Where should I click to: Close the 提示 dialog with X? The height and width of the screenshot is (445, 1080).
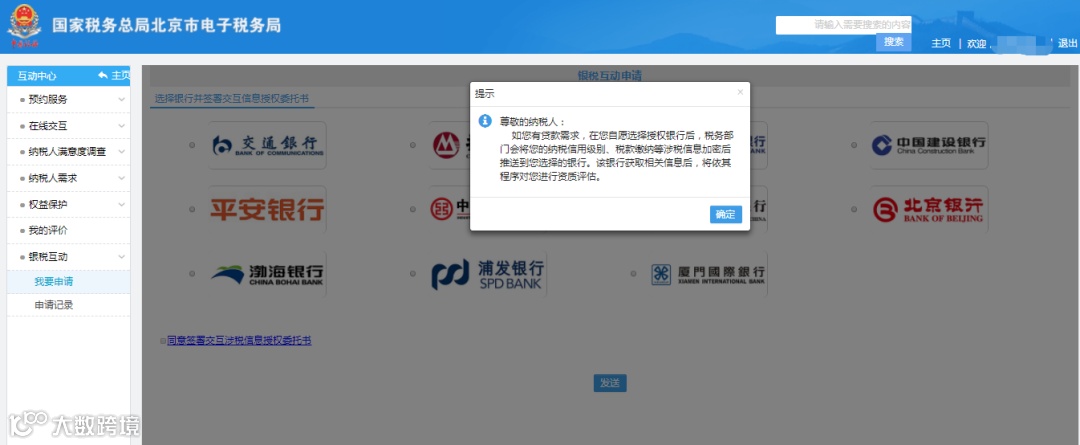click(740, 92)
